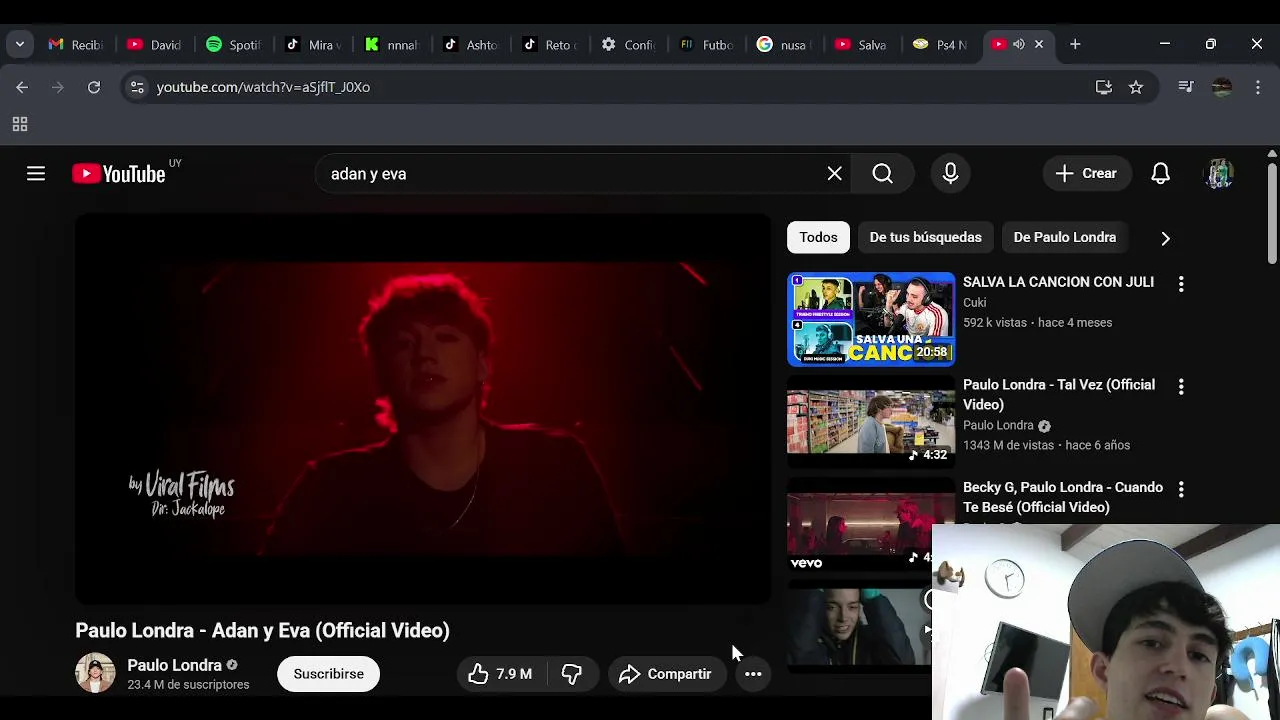Screen dimensions: 1280x720
Task: Start voice search with microphone
Action: [950, 174]
